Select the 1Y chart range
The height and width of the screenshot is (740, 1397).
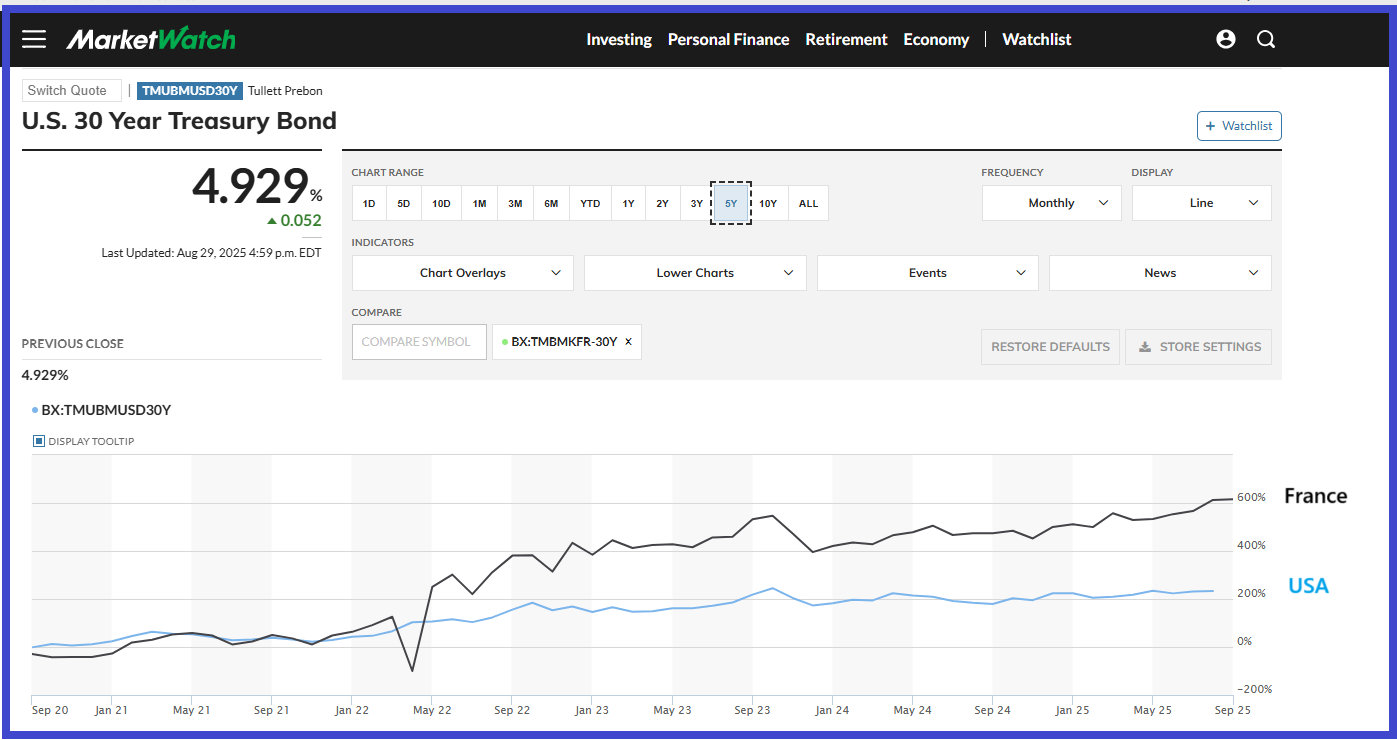tap(628, 203)
